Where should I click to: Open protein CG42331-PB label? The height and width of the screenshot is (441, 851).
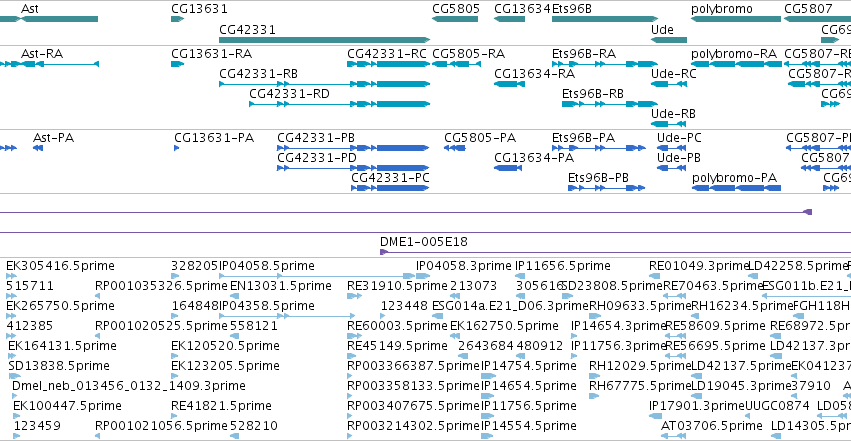pos(316,138)
